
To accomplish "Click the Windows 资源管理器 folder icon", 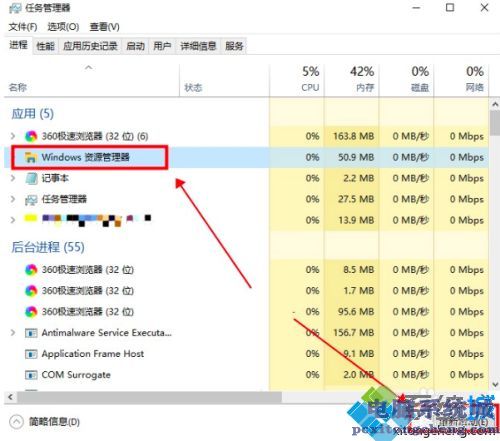I will (x=31, y=157).
